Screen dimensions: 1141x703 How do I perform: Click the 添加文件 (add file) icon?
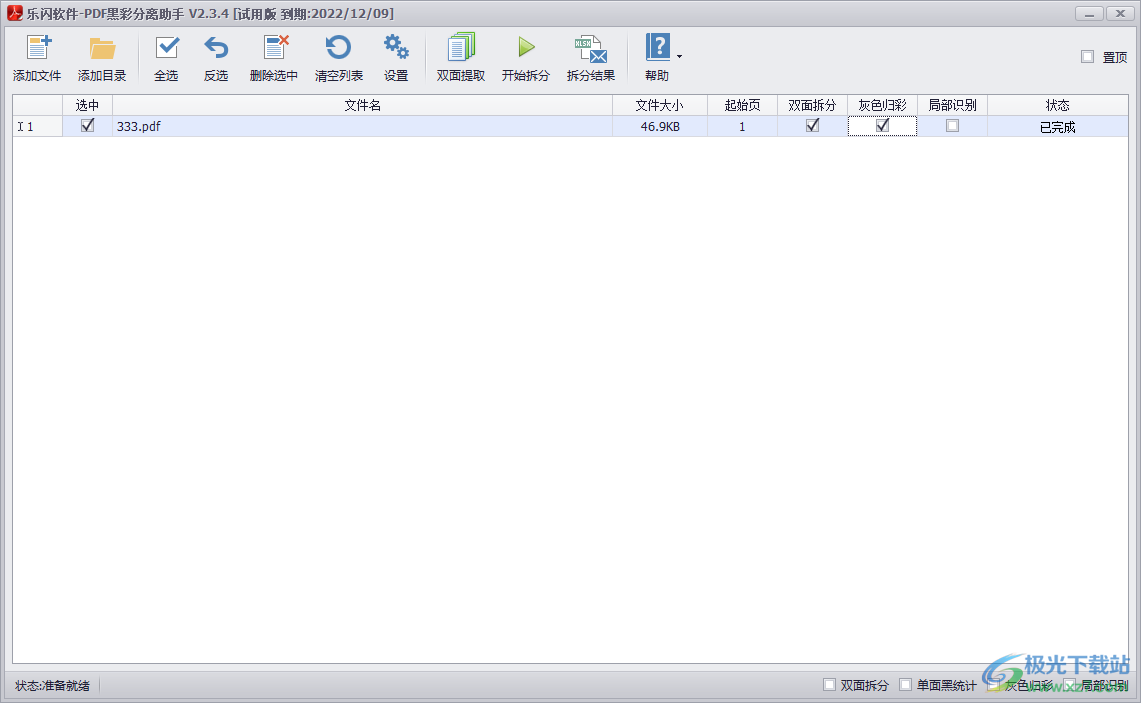point(39,48)
